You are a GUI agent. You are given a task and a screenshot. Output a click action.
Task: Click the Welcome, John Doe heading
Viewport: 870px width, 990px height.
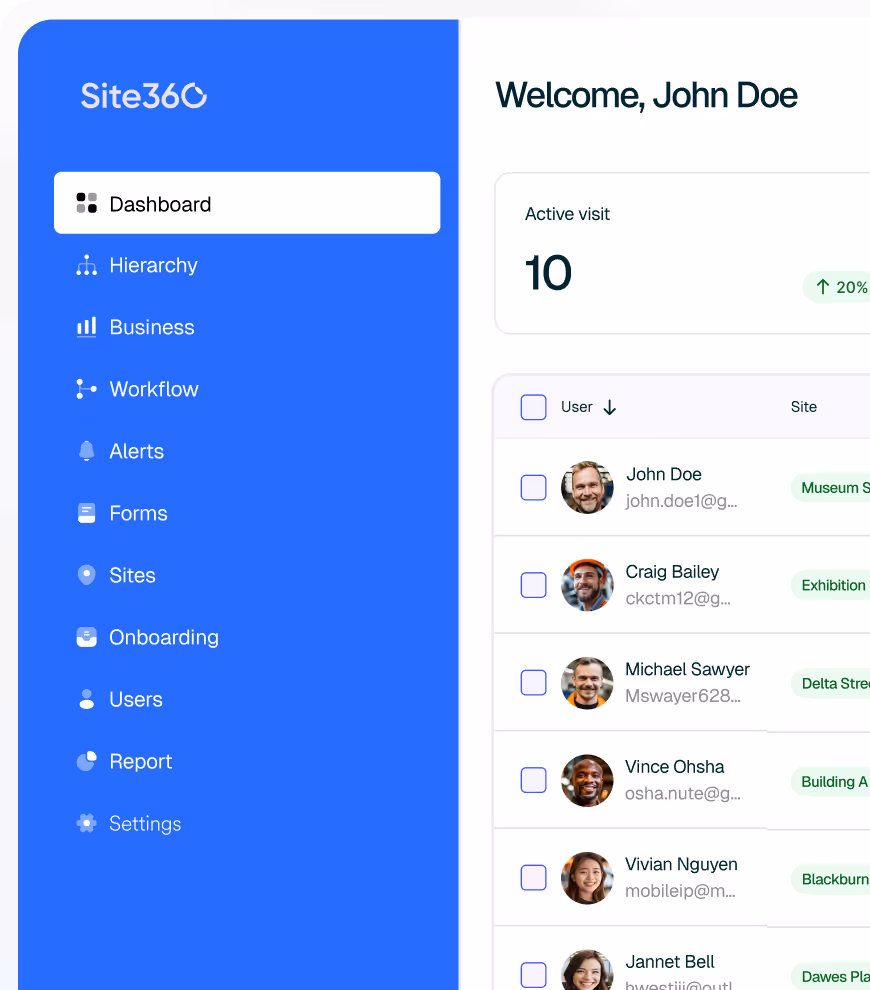point(646,95)
